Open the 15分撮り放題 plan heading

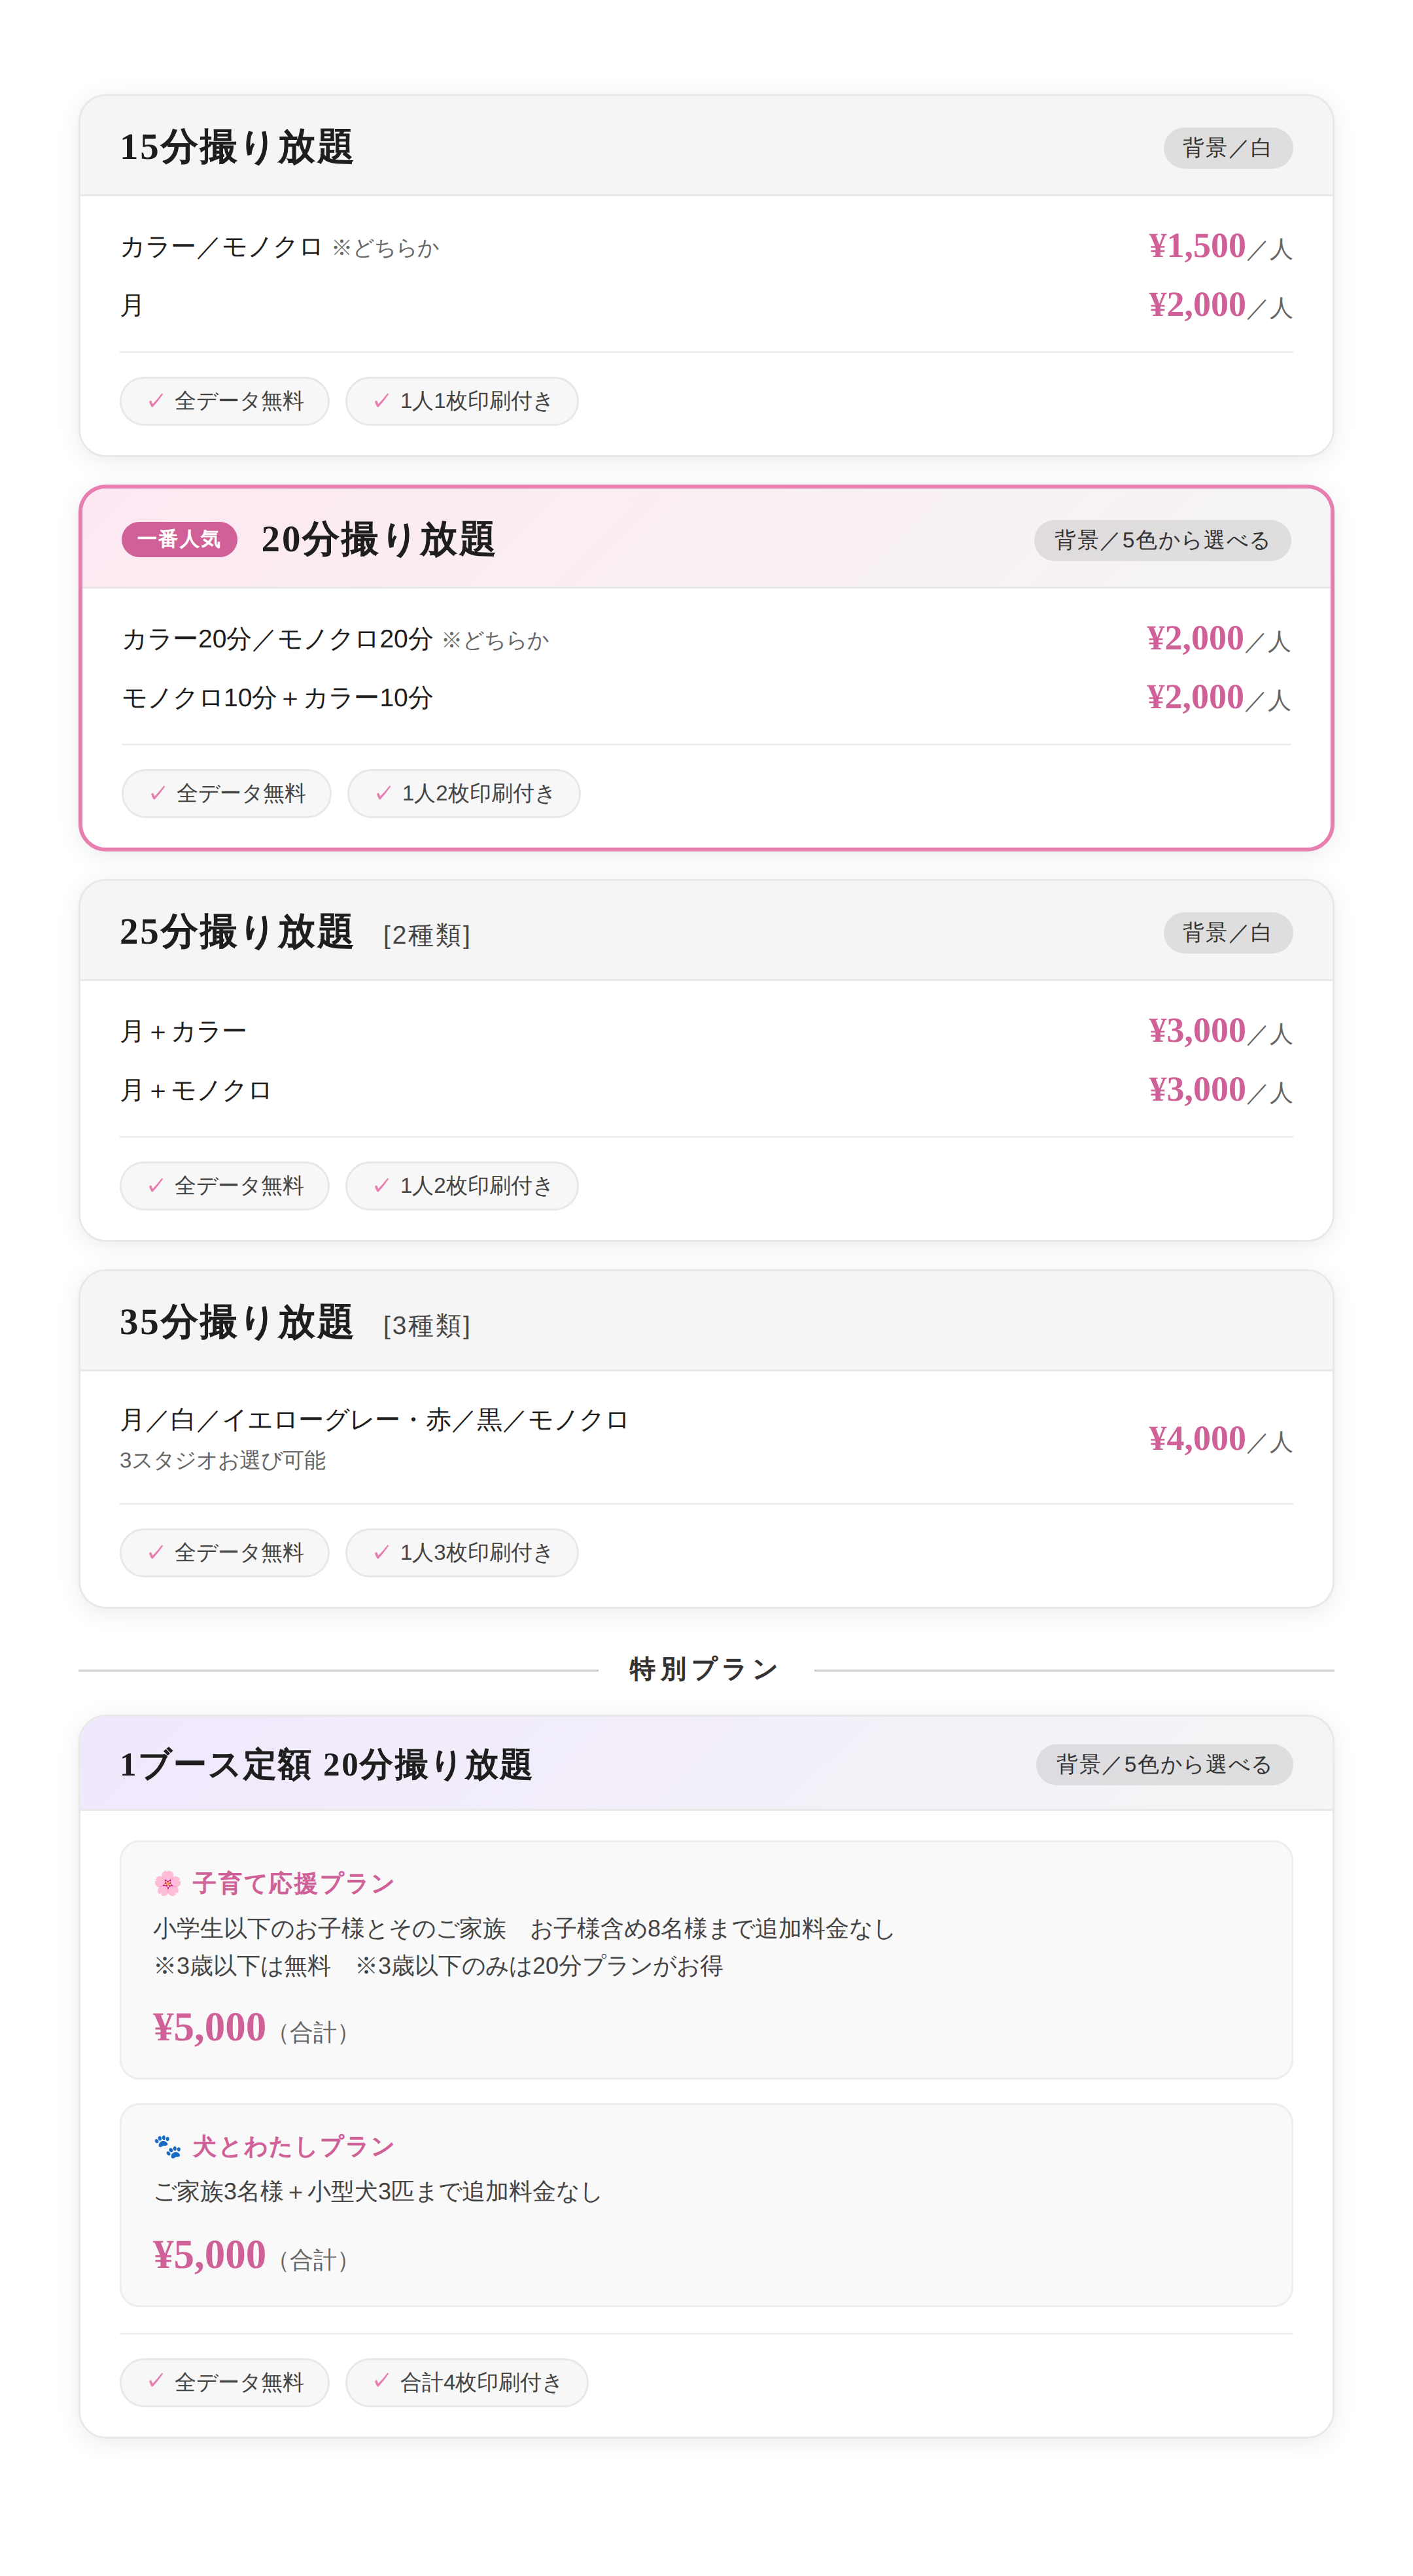coord(236,147)
